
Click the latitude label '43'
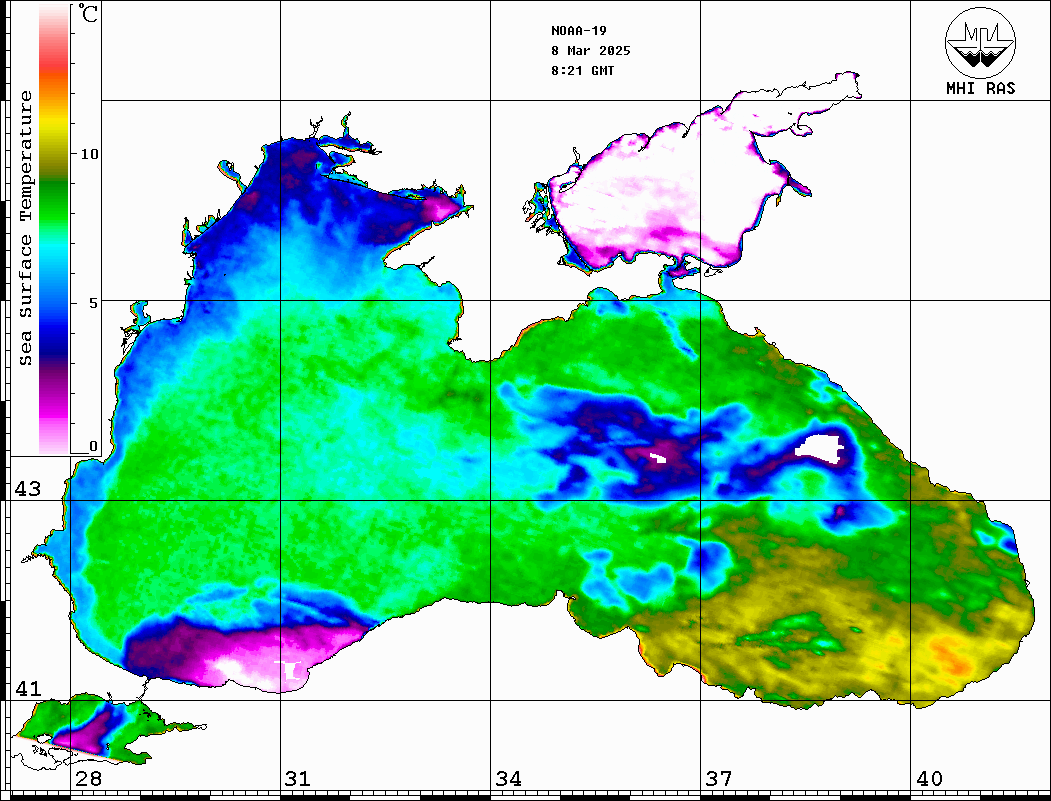click(28, 489)
